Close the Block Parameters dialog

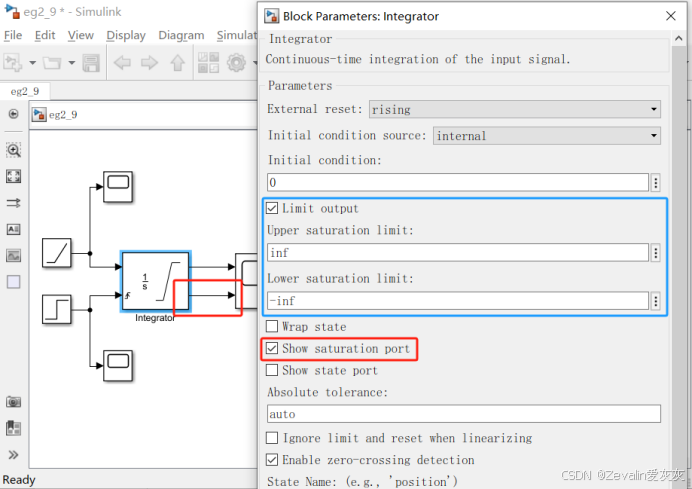[671, 16]
